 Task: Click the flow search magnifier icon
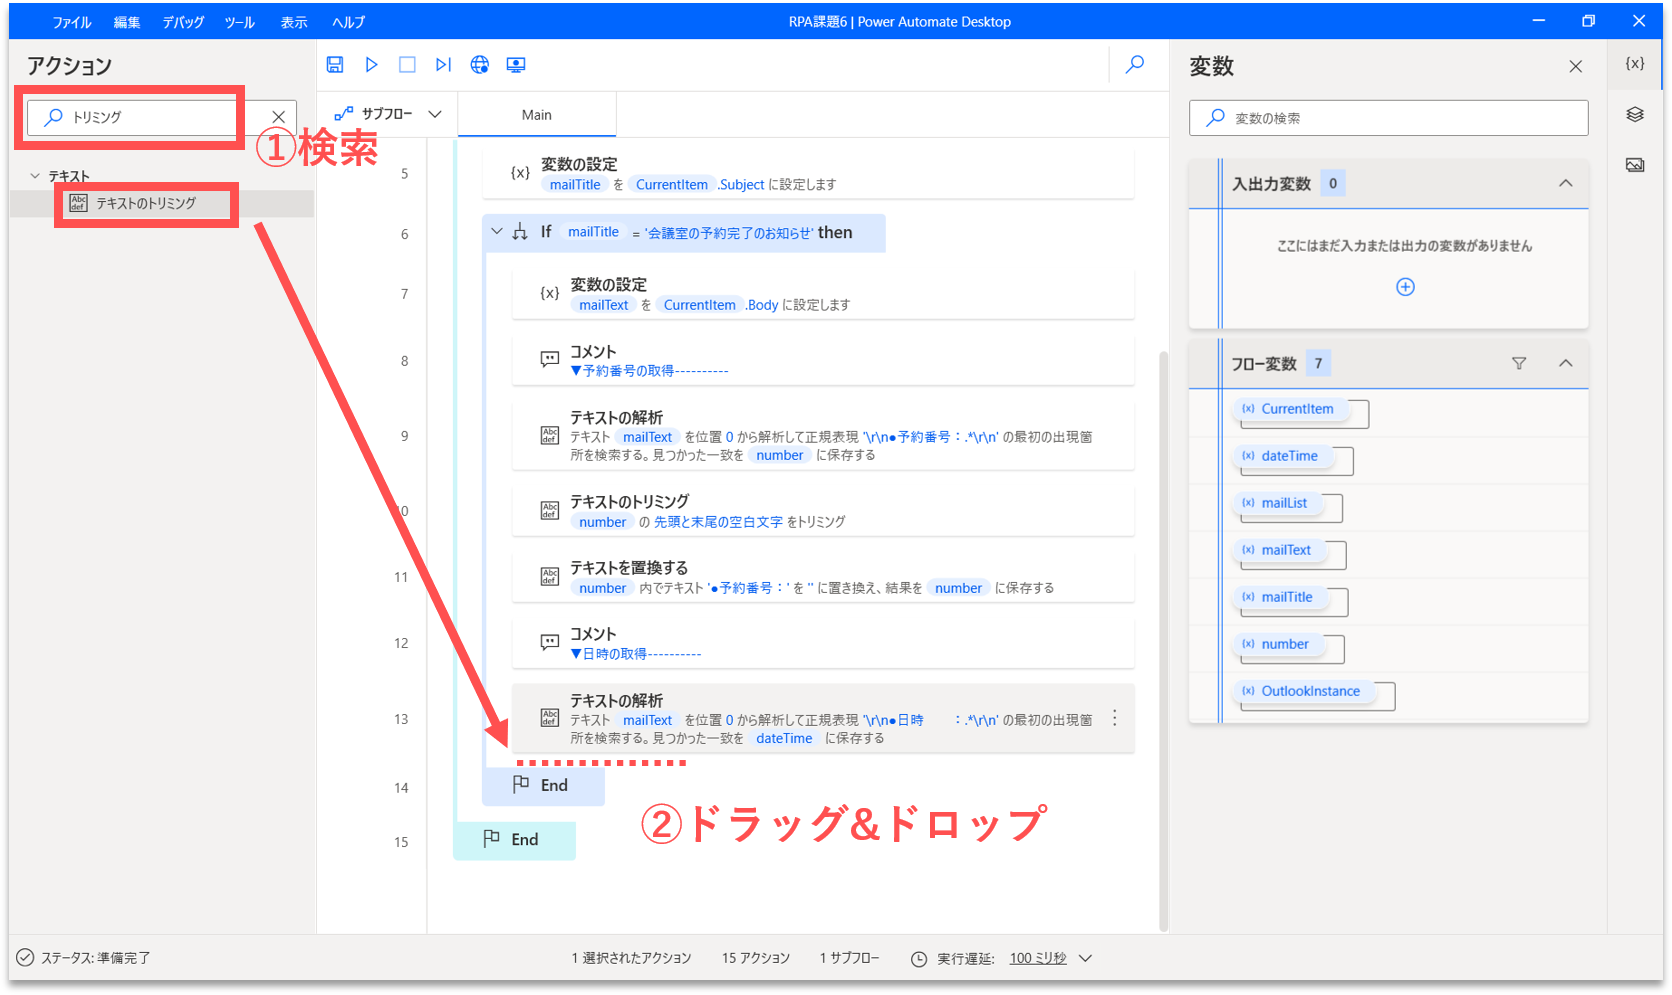pyautogui.click(x=1135, y=65)
